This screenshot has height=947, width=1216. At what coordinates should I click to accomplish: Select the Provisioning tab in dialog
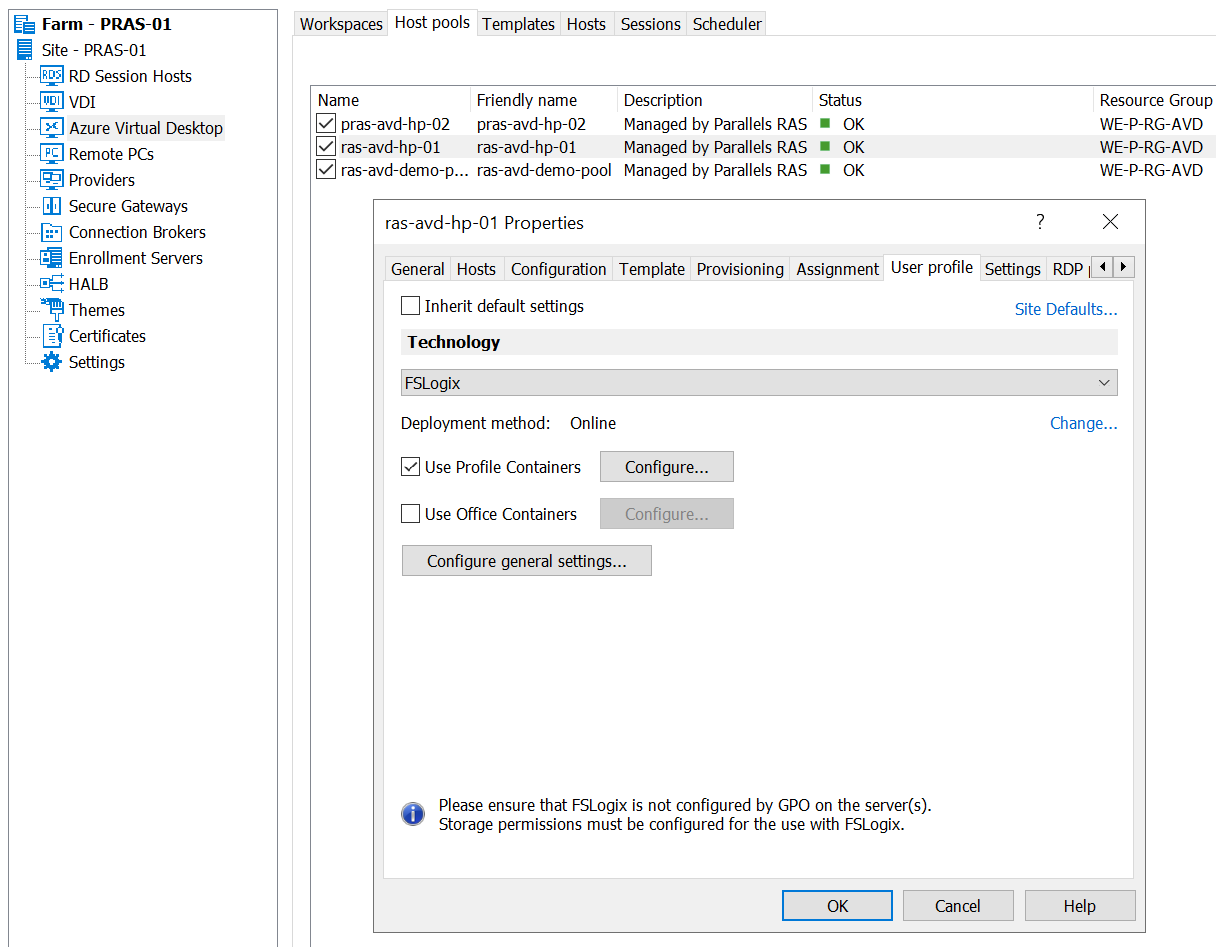740,269
